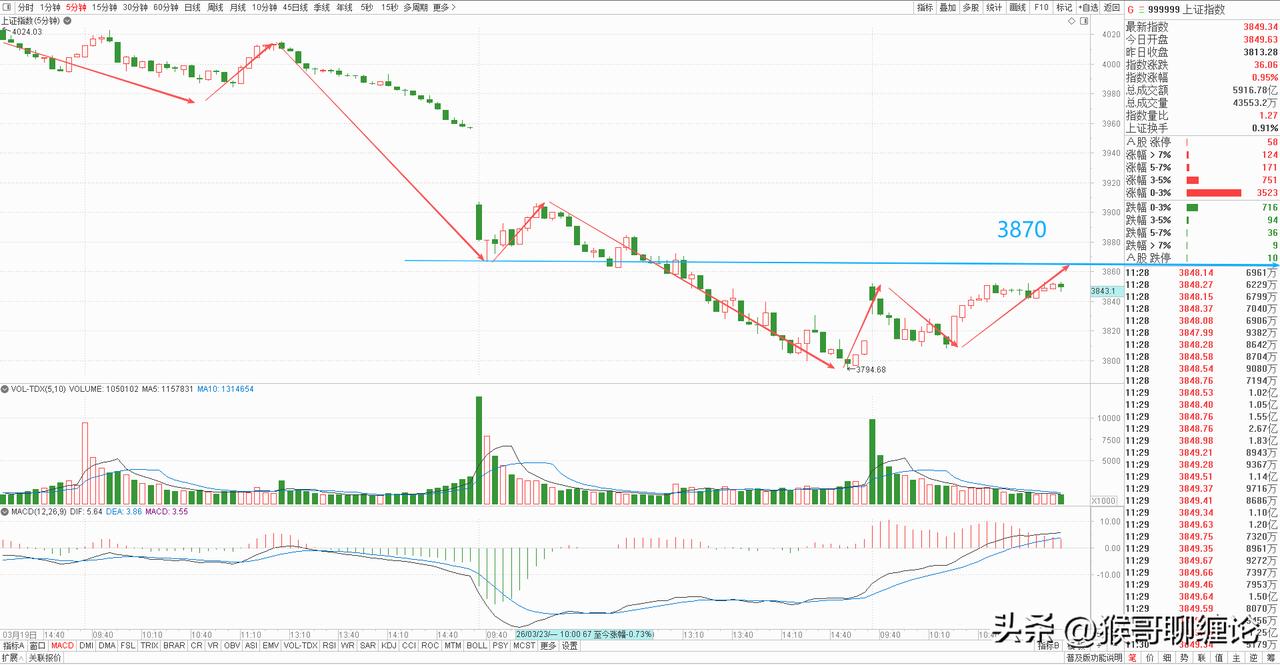Switch to the 分时 period tab
The image size is (1280, 665).
pyautogui.click(x=25, y=7)
